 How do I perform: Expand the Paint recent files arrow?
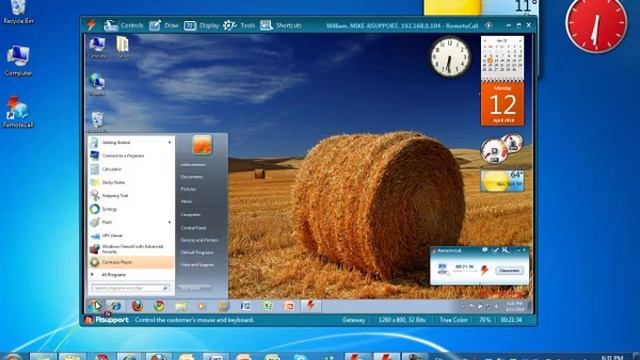169,222
